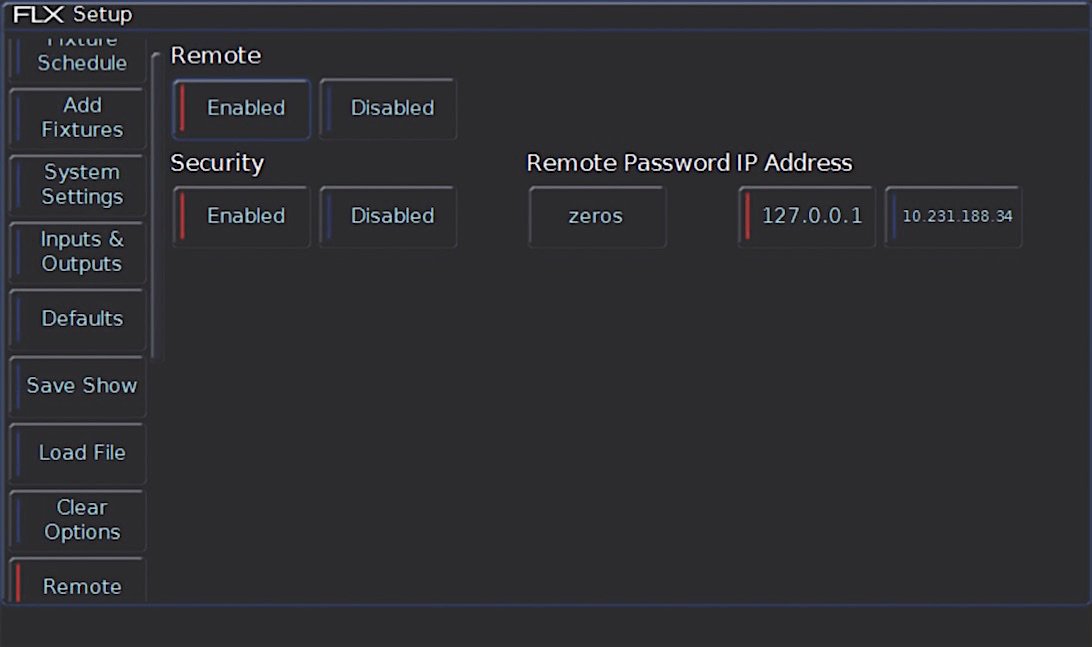The image size is (1092, 647).
Task: Click the Remote Password IP Address heading
Action: 689,163
